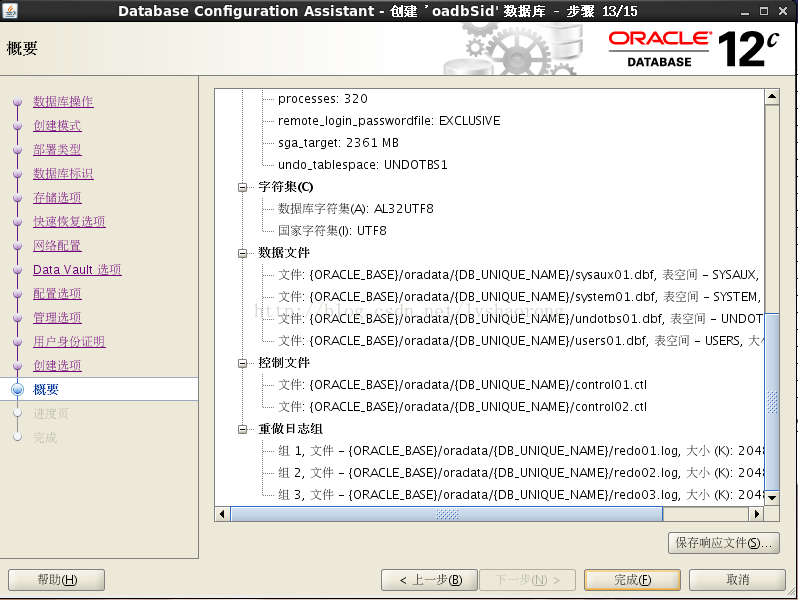Click the vertical scrollbar thumb
Image resolution: width=798 pixels, height=600 pixels.
[772, 402]
